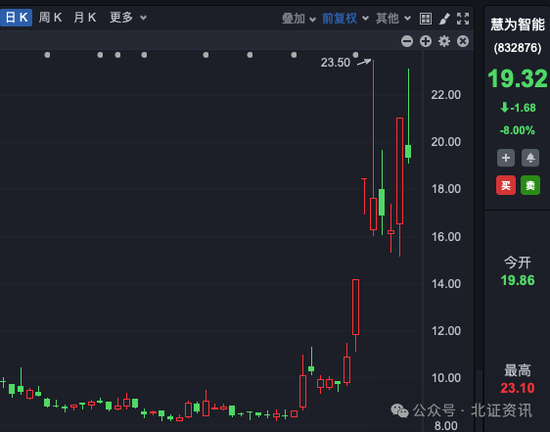Click tallest red candlestick reaching 23.50

pyautogui.click(x=373, y=214)
